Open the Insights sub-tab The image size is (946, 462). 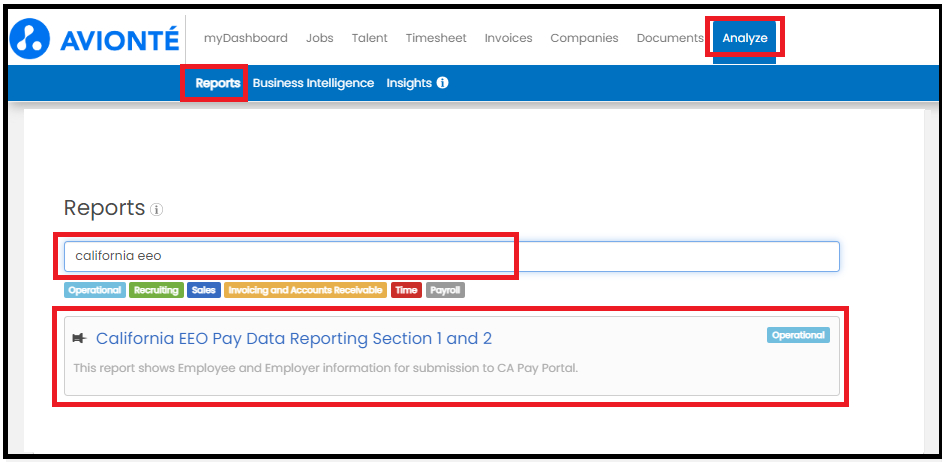pos(409,83)
